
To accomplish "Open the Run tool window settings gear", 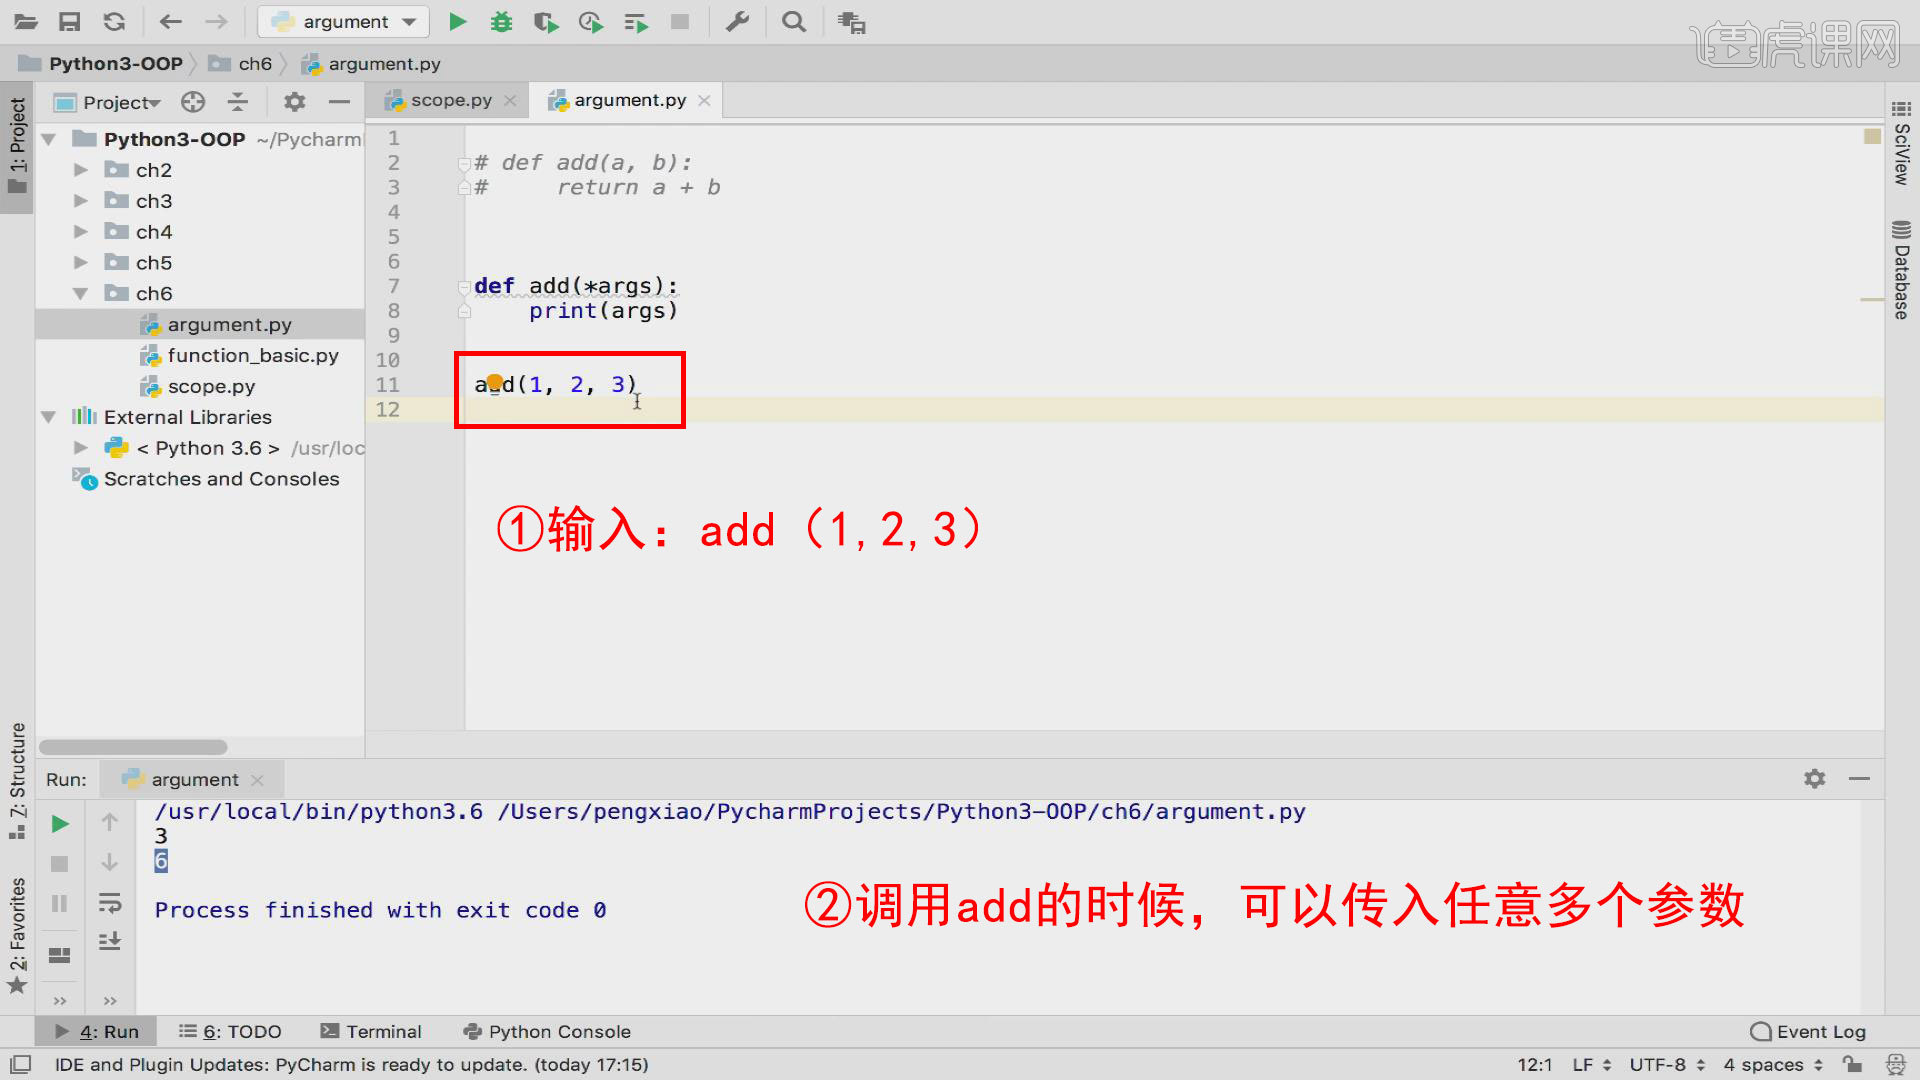I will [x=1814, y=779].
